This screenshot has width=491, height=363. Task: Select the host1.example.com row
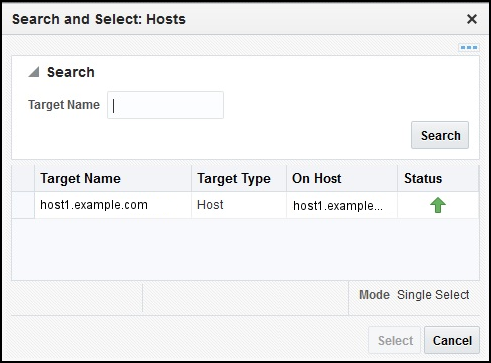point(245,205)
